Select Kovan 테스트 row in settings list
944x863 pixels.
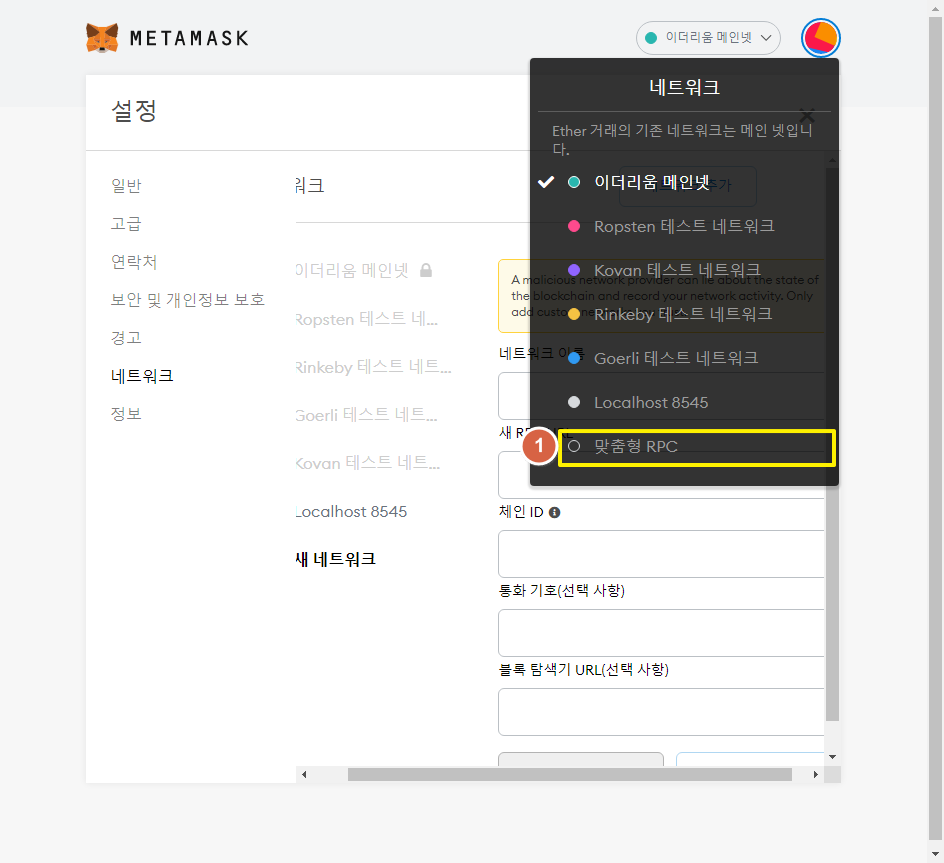[x=368, y=463]
